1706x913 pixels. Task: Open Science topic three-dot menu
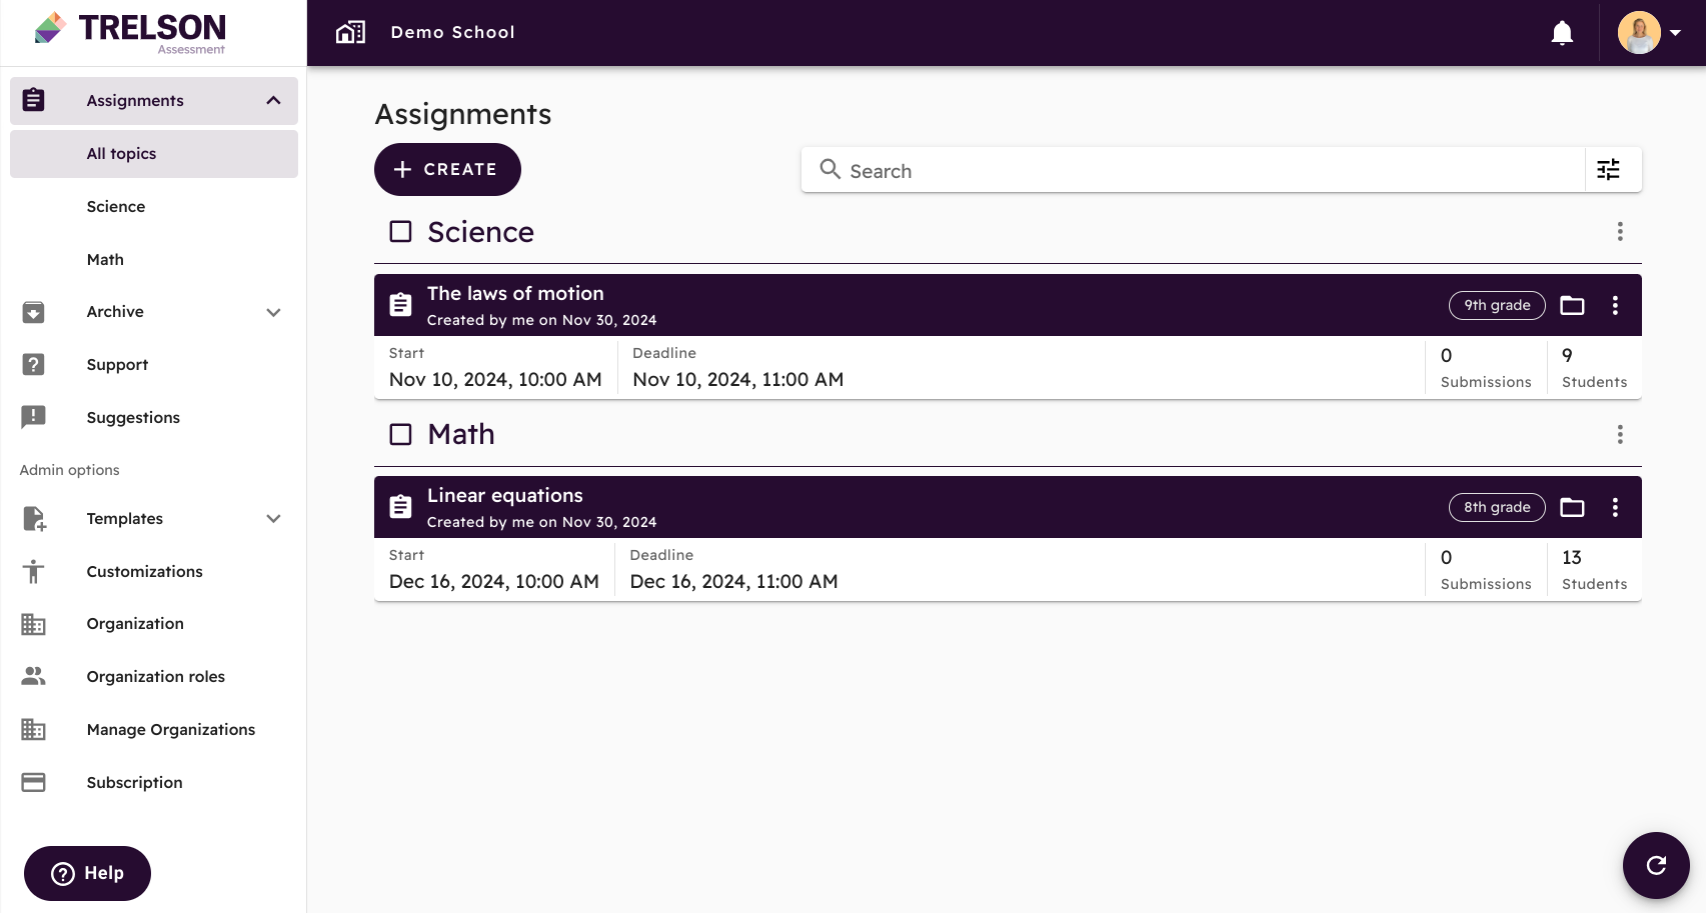(1620, 232)
